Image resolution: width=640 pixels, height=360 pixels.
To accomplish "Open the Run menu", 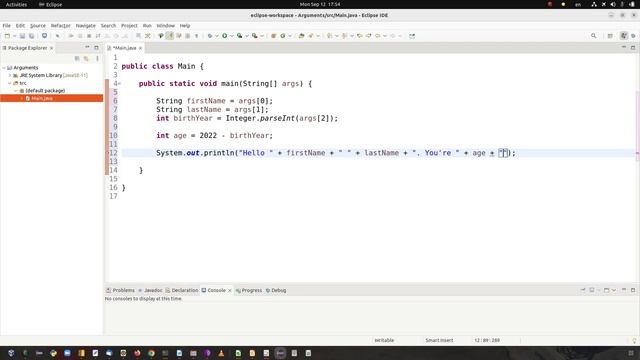I will coord(147,26).
